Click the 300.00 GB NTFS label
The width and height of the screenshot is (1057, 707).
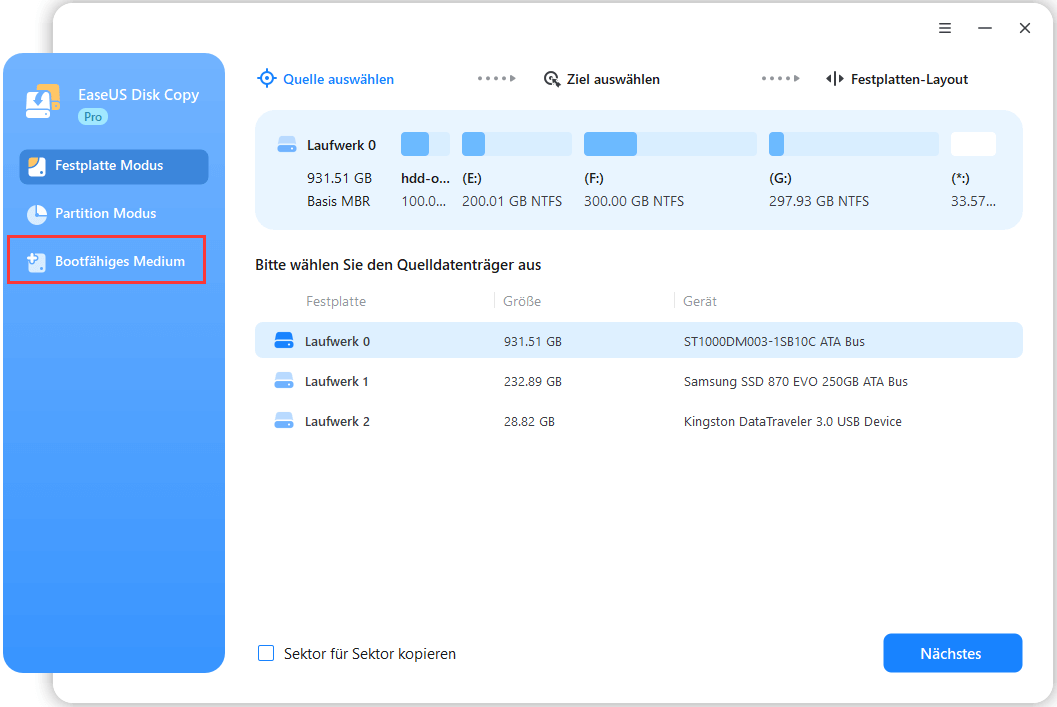634,201
